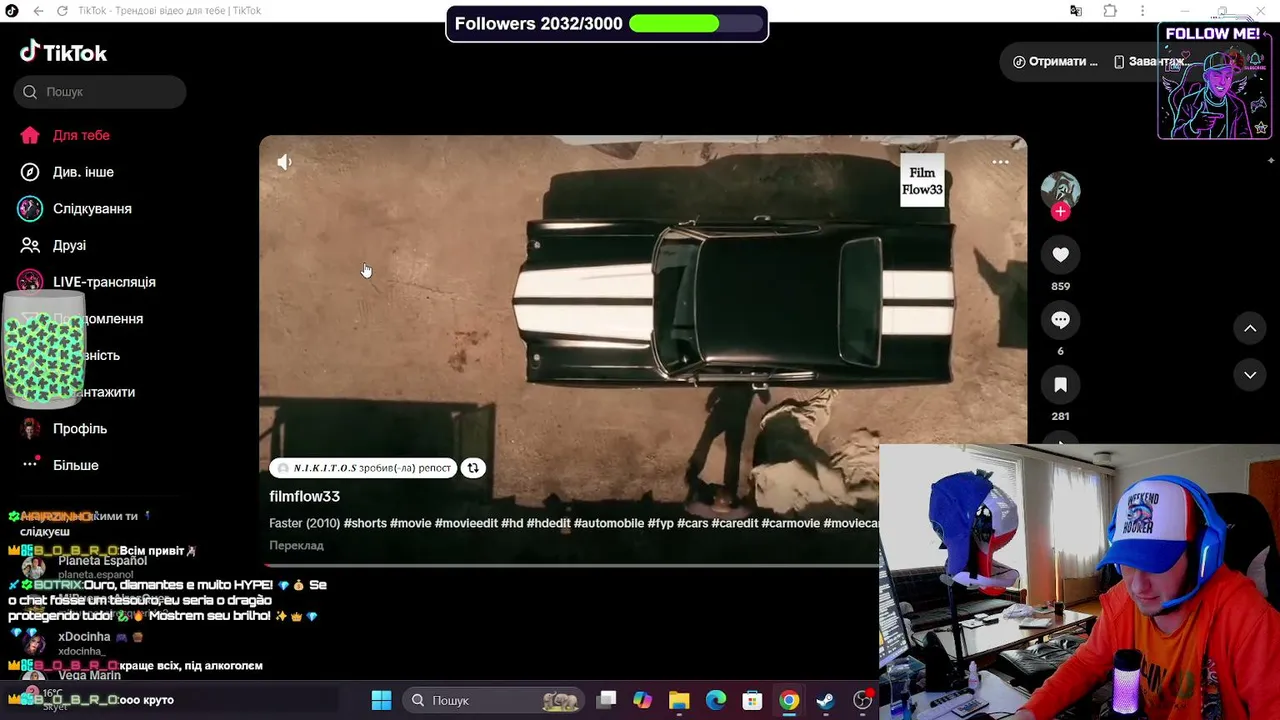Open the 'Профіль' page
The image size is (1280, 720).
click(x=80, y=429)
